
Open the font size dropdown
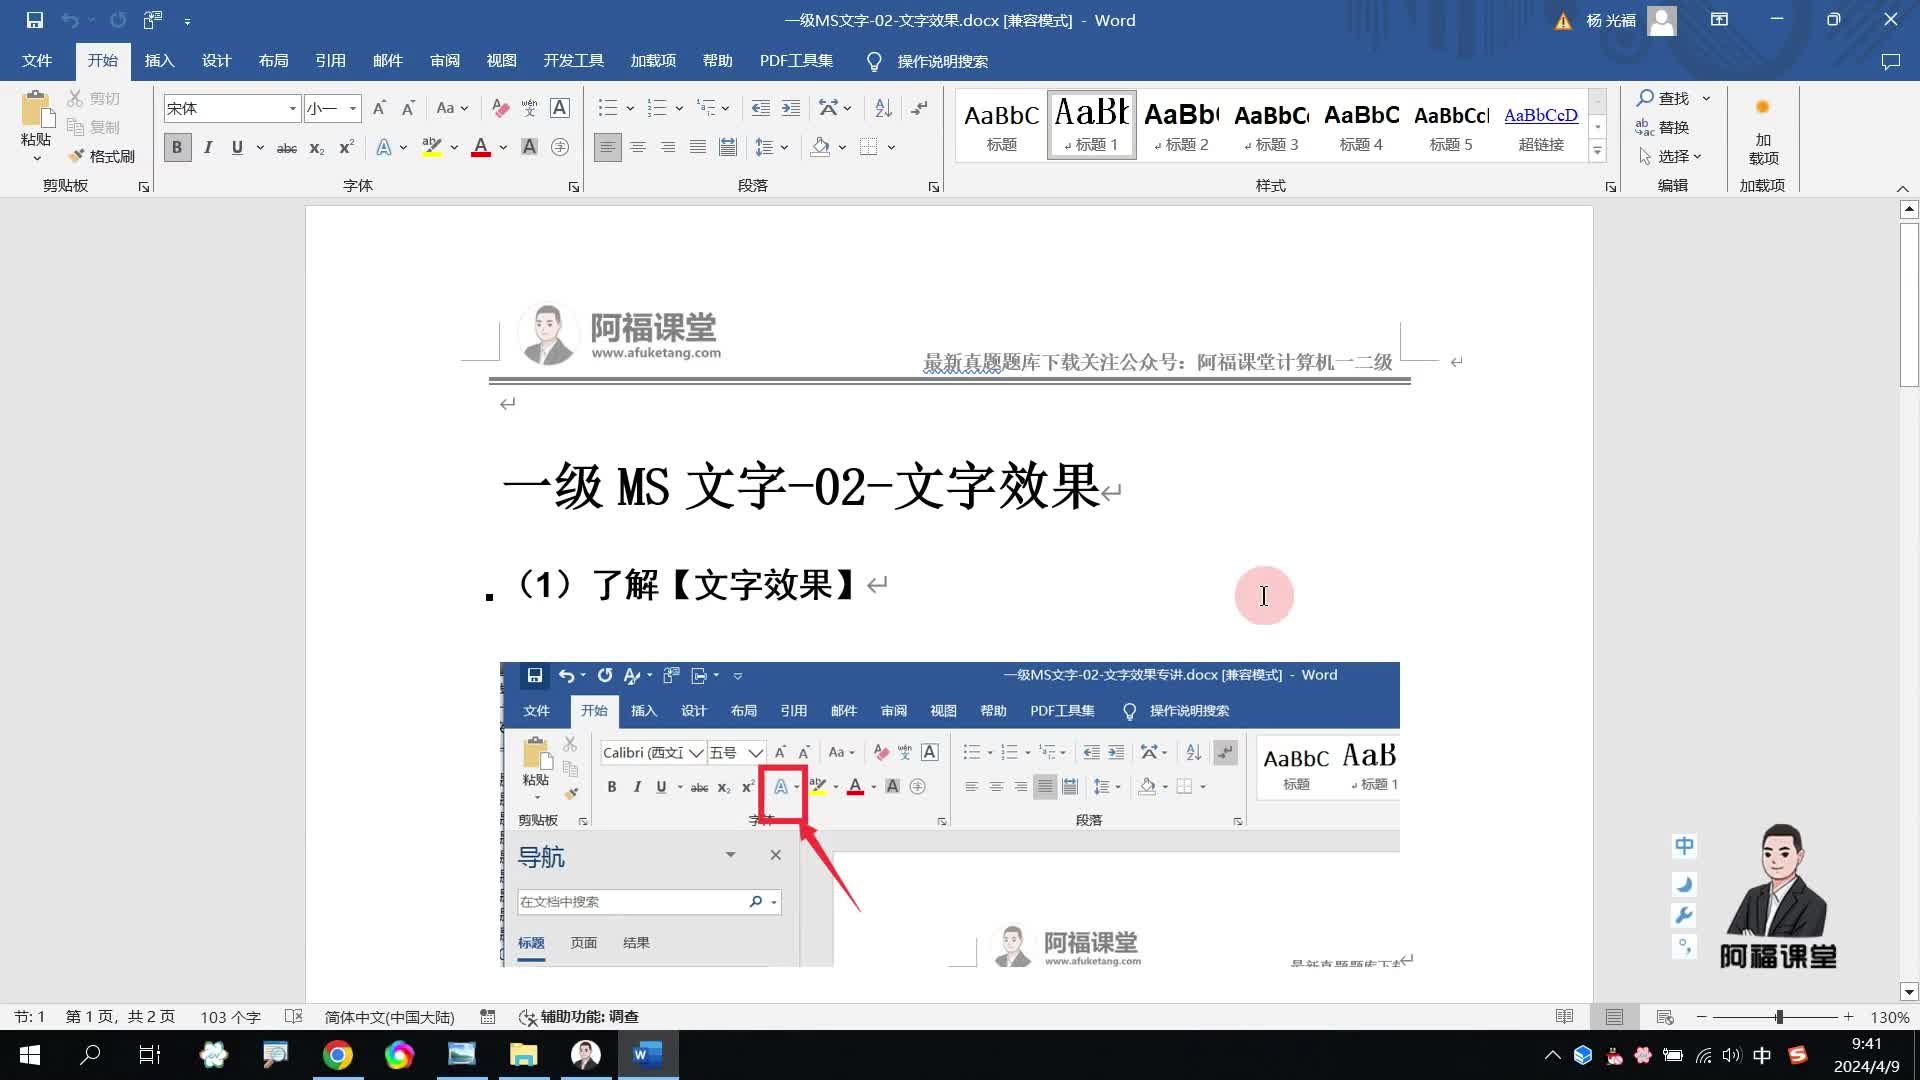352,108
